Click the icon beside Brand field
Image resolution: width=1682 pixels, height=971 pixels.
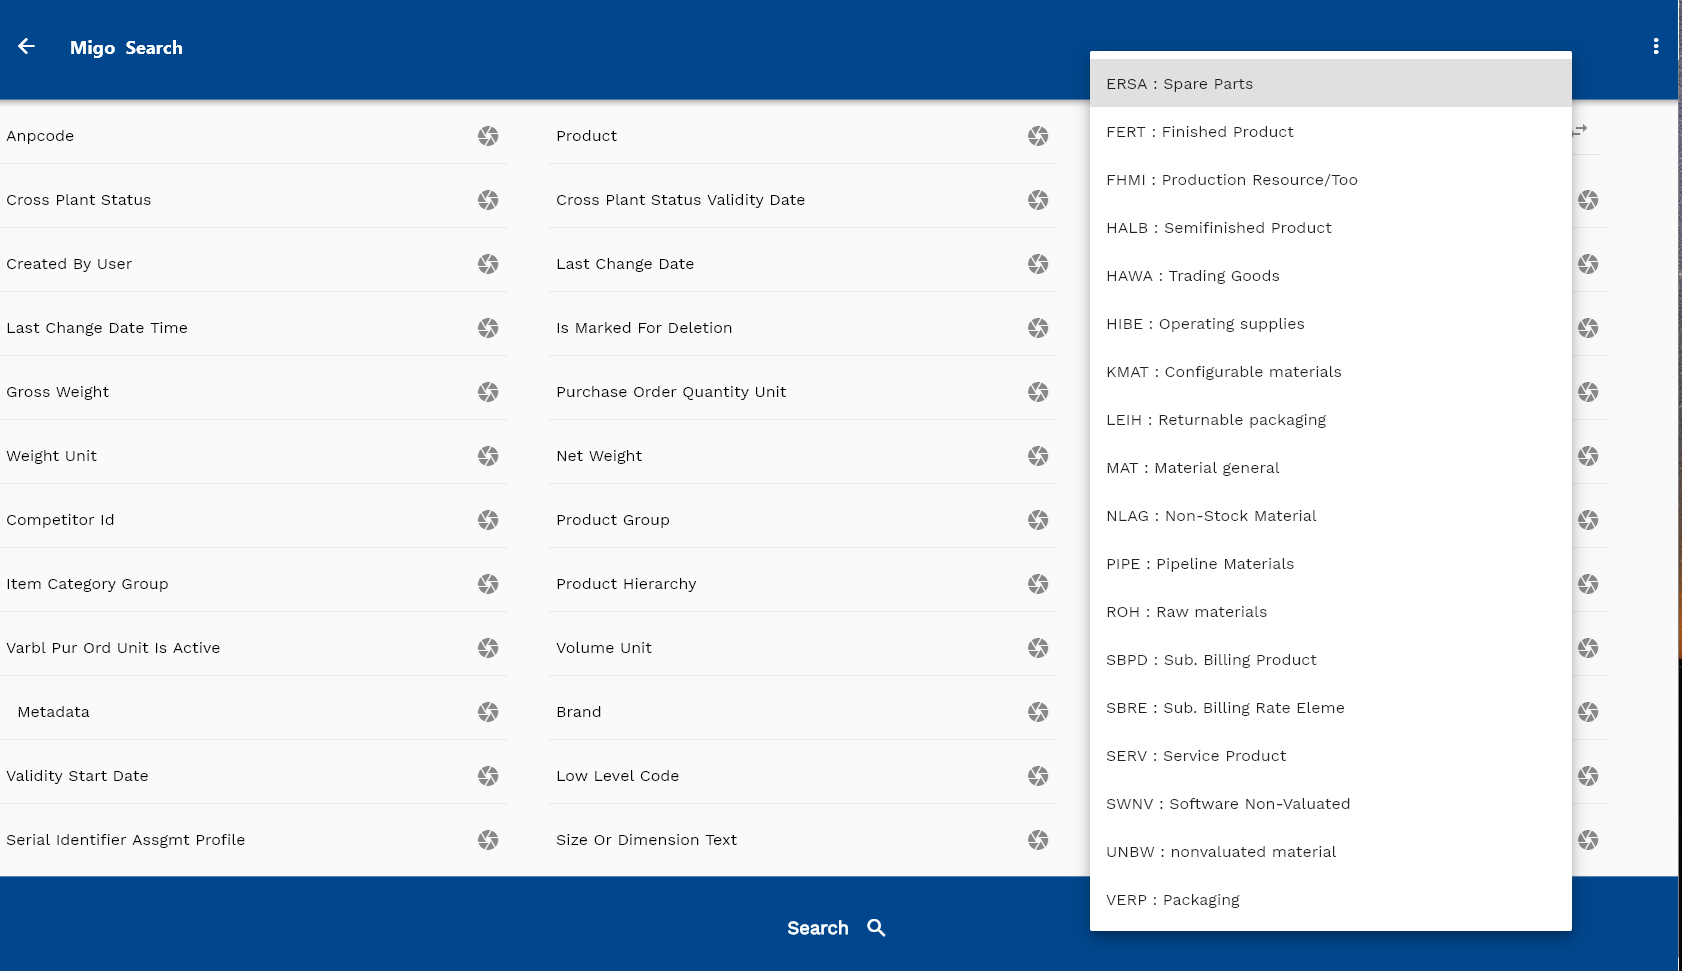1038,712
